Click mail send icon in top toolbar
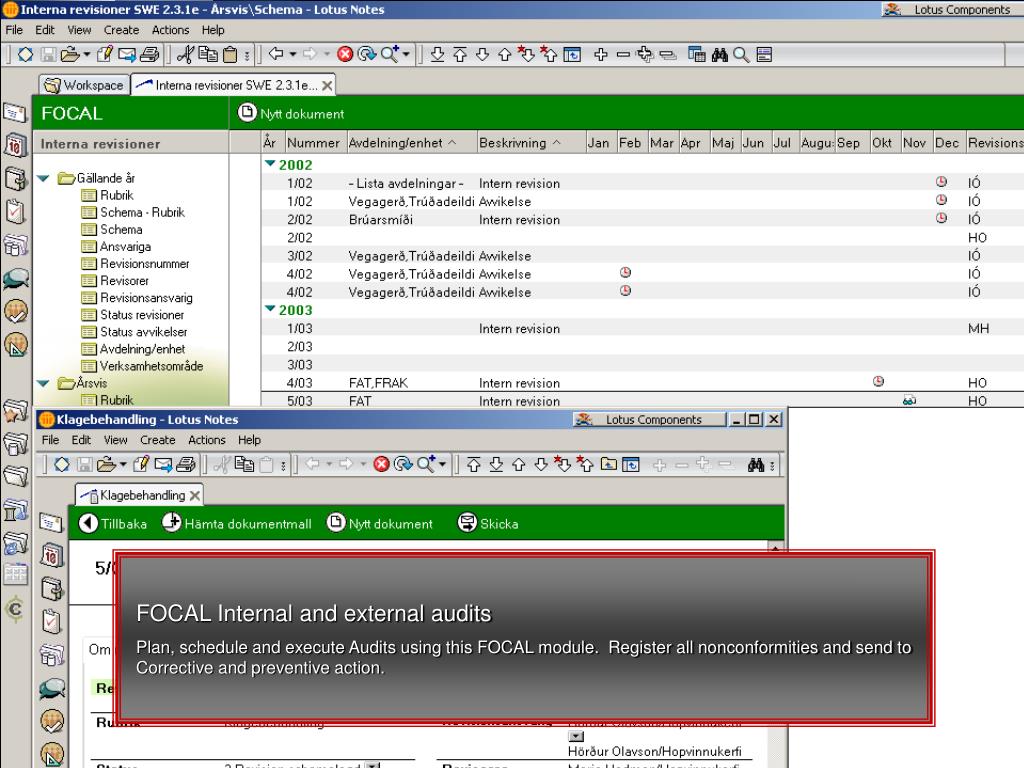This screenshot has height=768, width=1024. pyautogui.click(x=127, y=54)
